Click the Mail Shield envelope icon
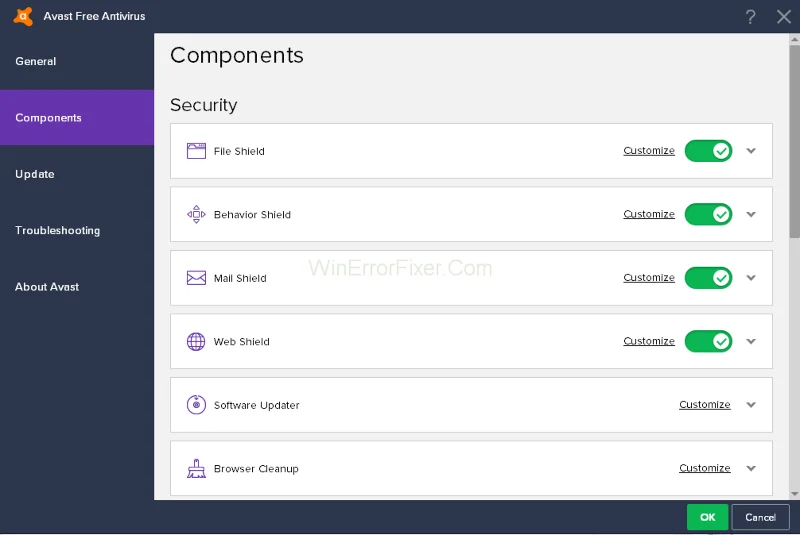Image resolution: width=800 pixels, height=535 pixels. coord(196,278)
